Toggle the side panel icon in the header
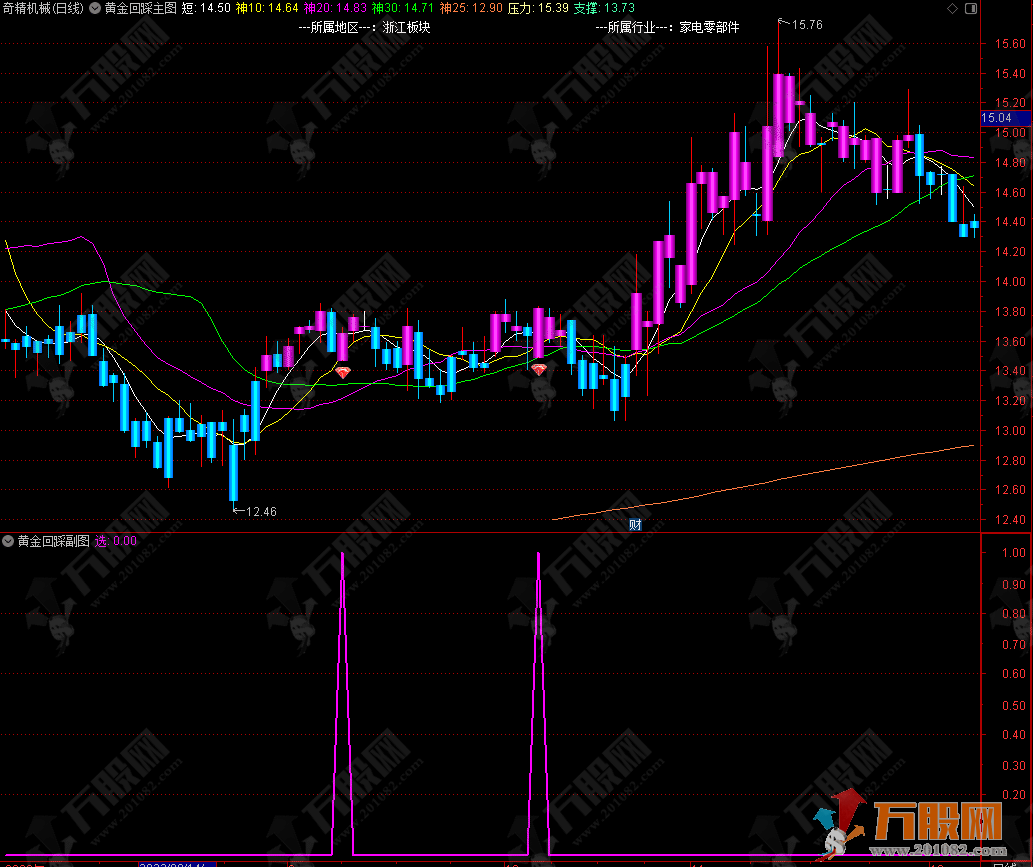Image resolution: width=1033 pixels, height=867 pixels. [971, 9]
